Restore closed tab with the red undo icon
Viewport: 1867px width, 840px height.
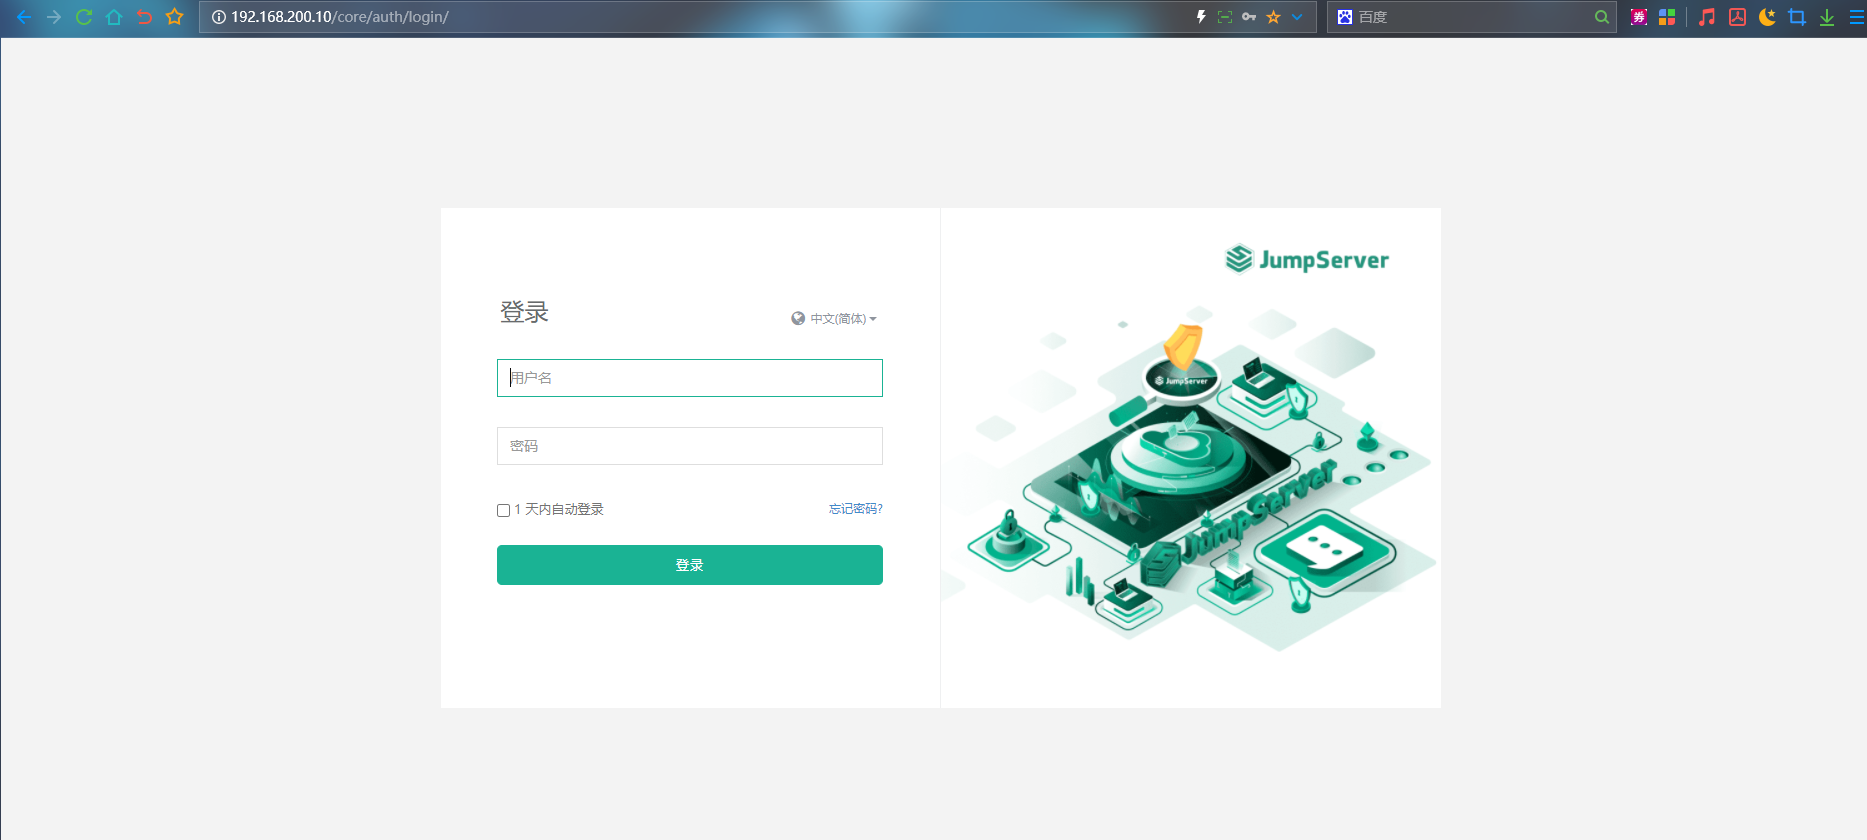144,17
